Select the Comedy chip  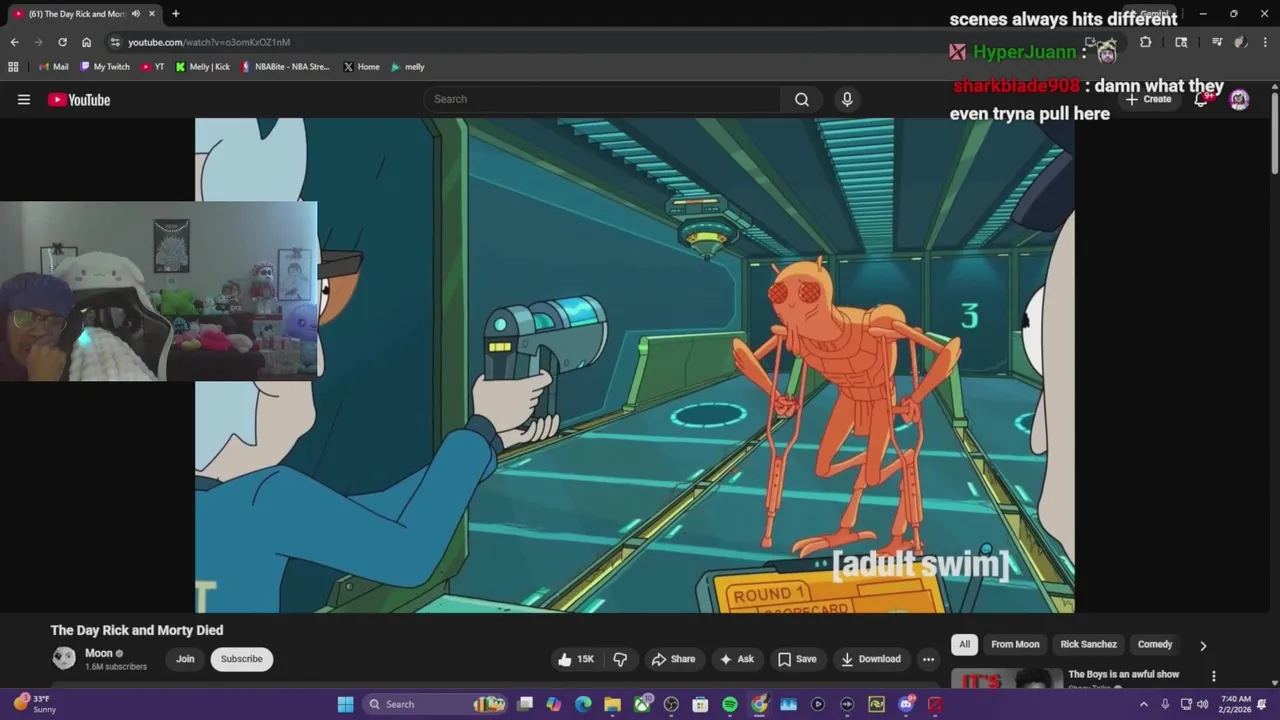(1155, 645)
